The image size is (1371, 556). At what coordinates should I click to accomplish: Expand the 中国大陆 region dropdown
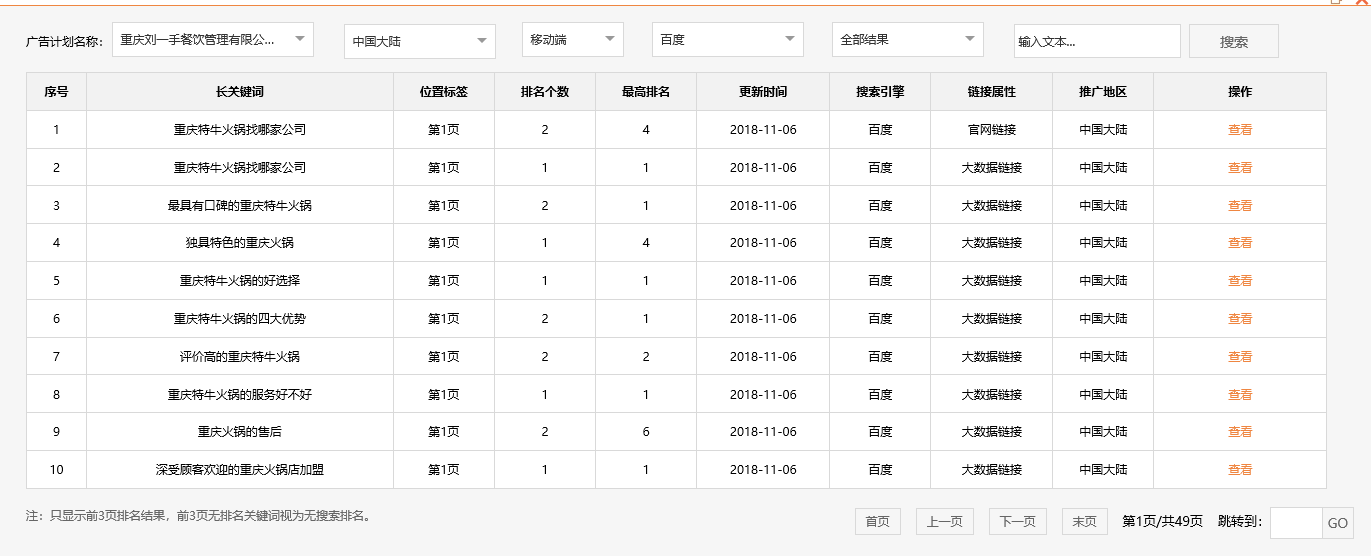pyautogui.click(x=419, y=41)
